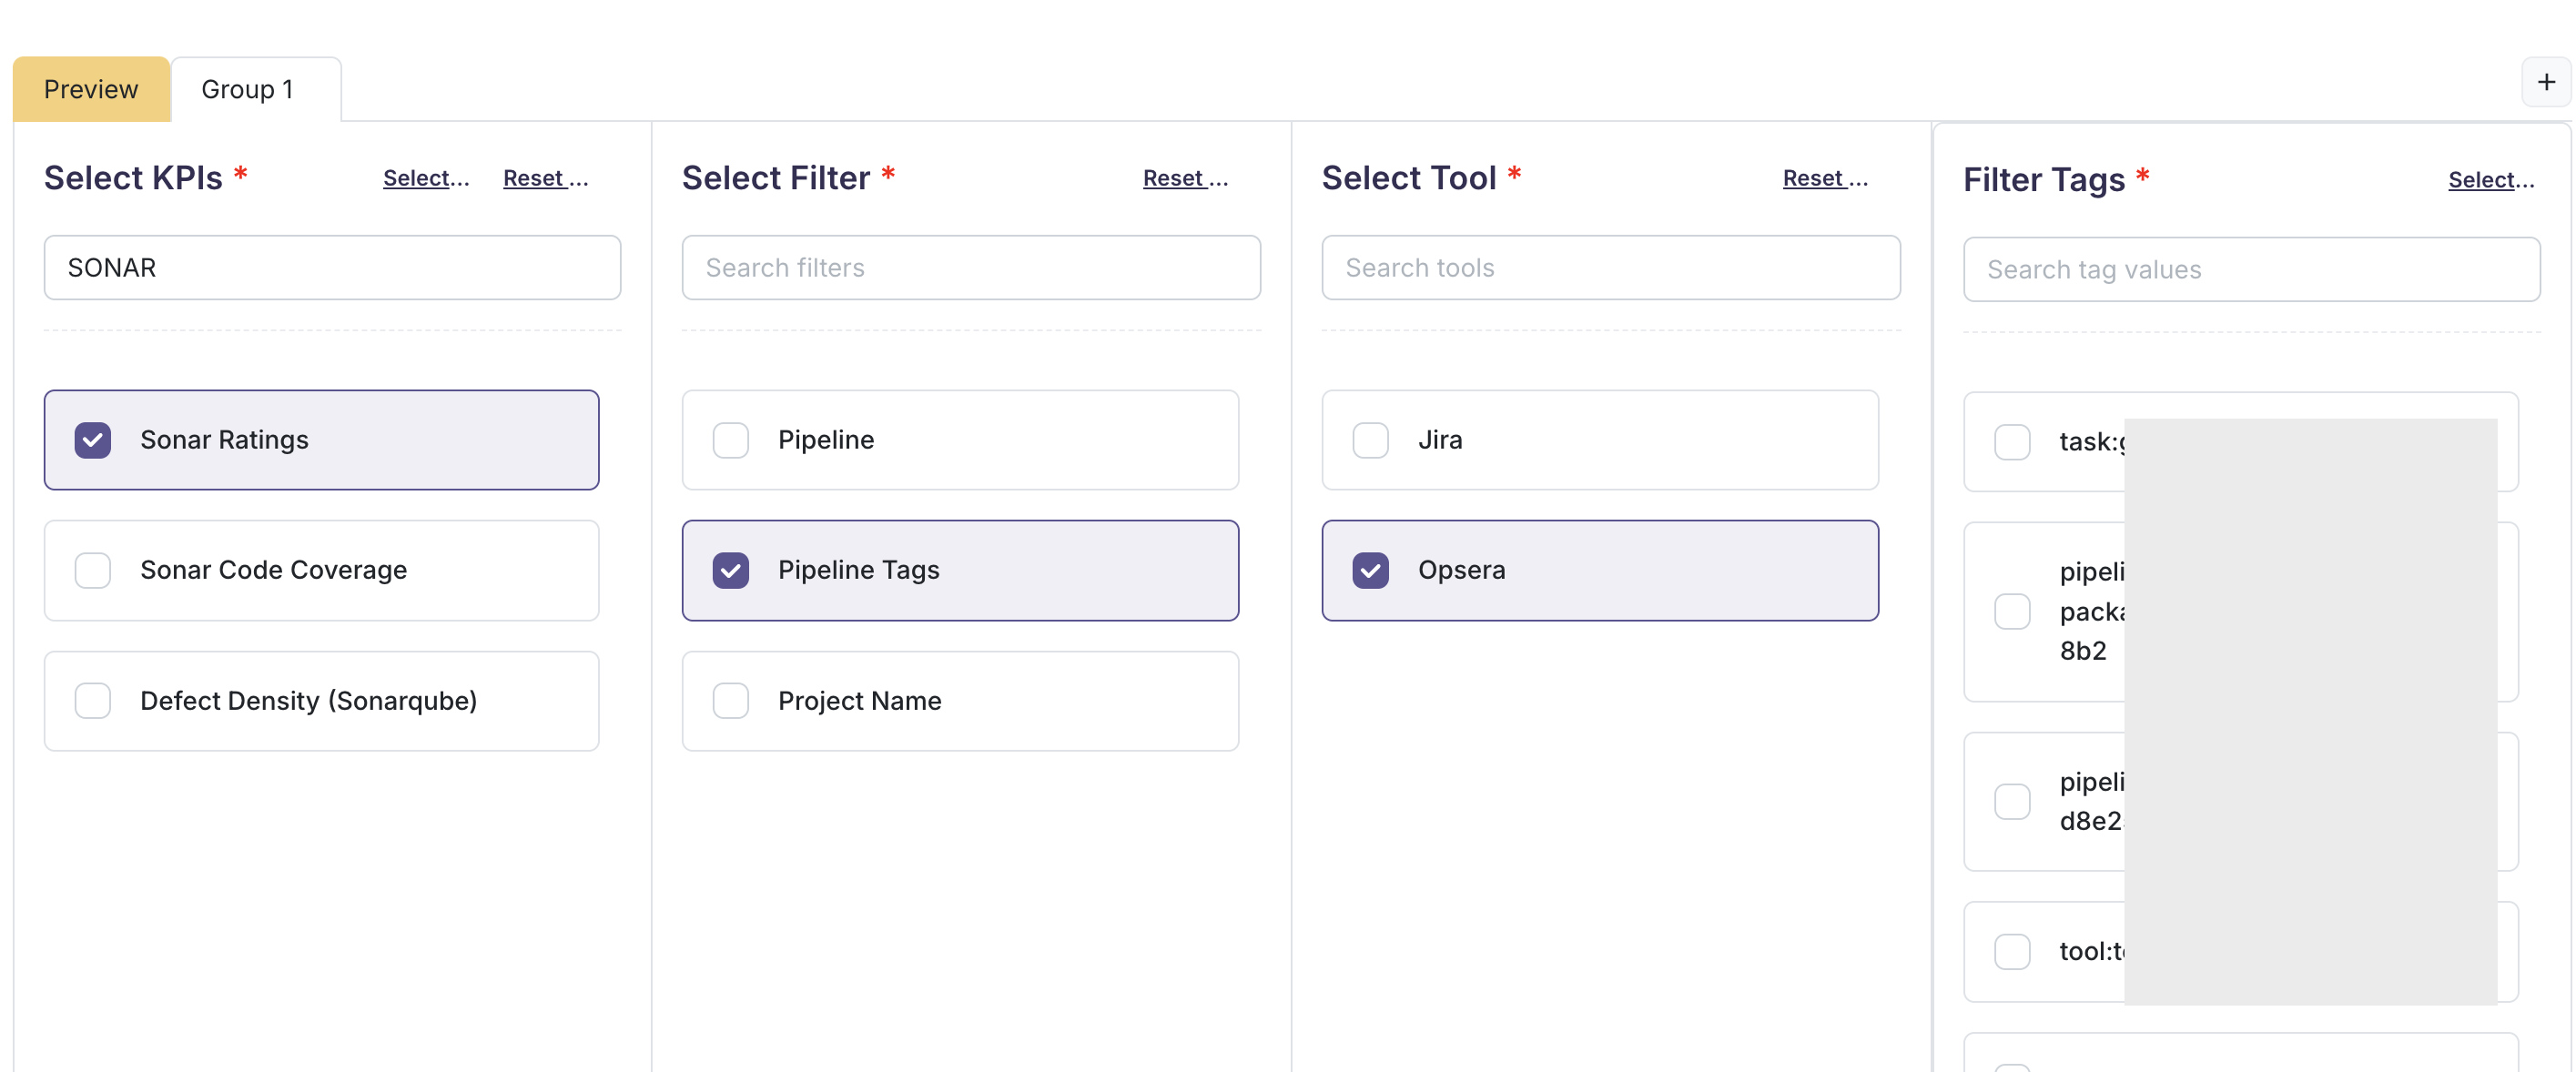The width and height of the screenshot is (2576, 1072).
Task: Focus the Search filters field
Action: point(970,268)
